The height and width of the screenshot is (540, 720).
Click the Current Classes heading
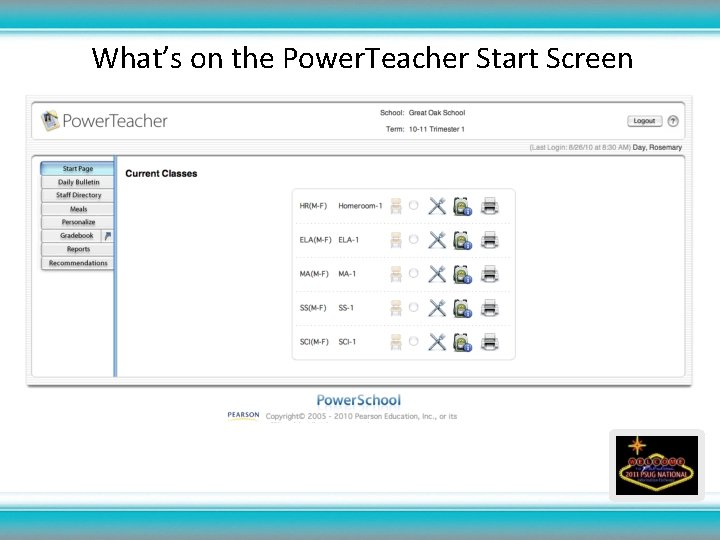(x=161, y=174)
